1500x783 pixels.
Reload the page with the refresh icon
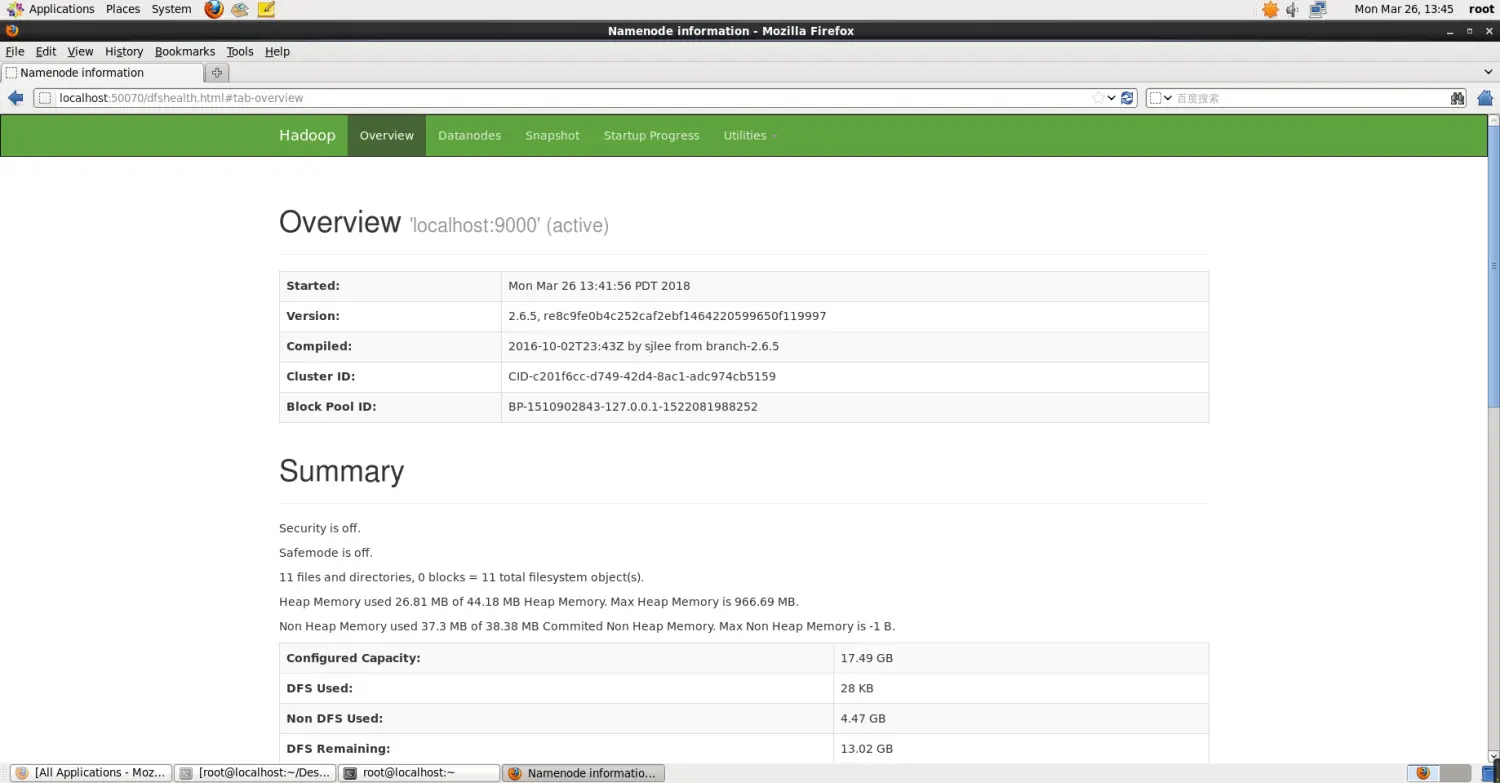pyautogui.click(x=1127, y=98)
